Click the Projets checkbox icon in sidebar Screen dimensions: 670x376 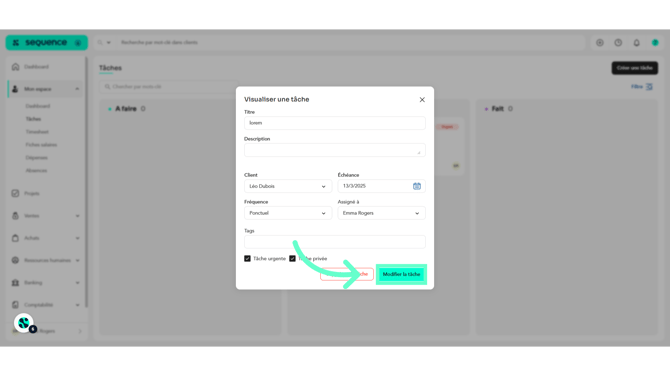15,193
